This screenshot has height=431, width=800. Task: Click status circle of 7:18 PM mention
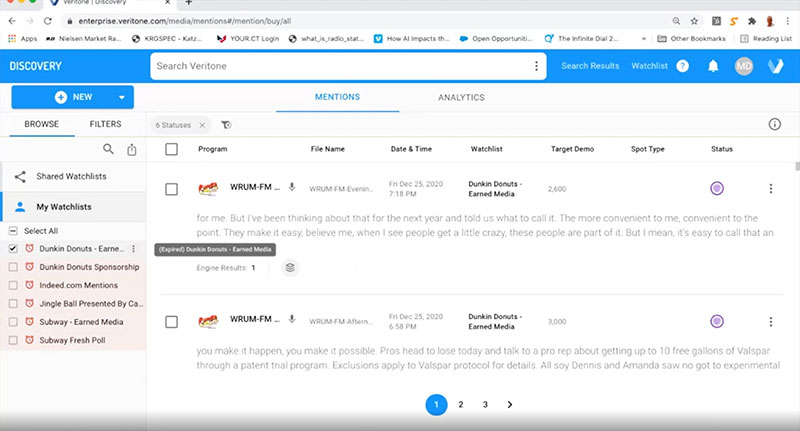tap(717, 189)
